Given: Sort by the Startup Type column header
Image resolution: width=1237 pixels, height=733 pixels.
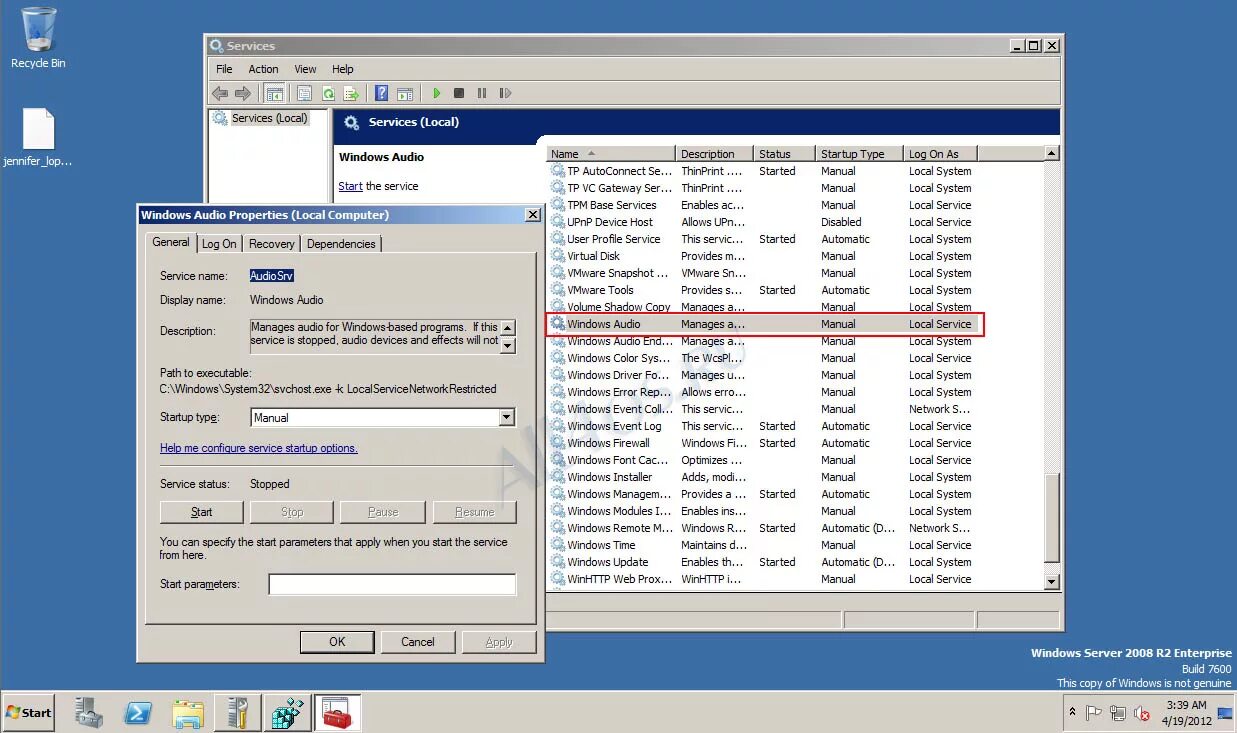Looking at the screenshot, I should point(859,154).
